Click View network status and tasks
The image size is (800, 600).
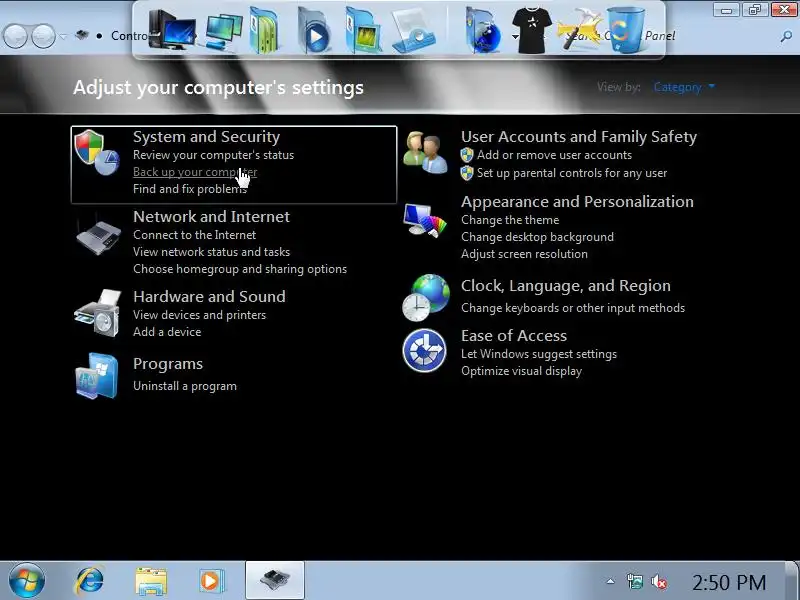tap(211, 252)
